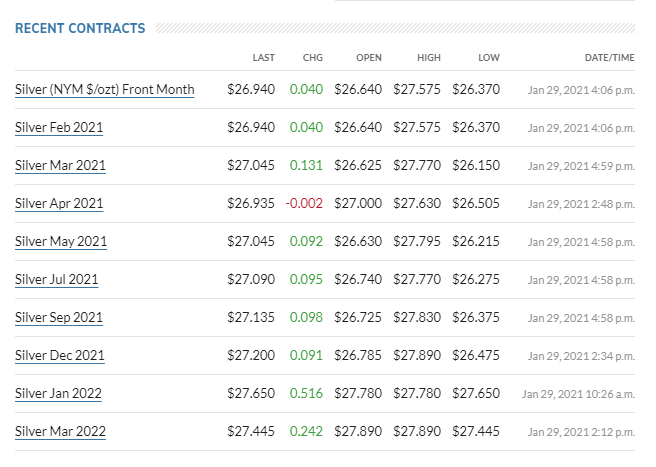This screenshot has height=467, width=656.
Task: Select the $27.795 high price of Silver May 2021
Action: [x=417, y=242]
